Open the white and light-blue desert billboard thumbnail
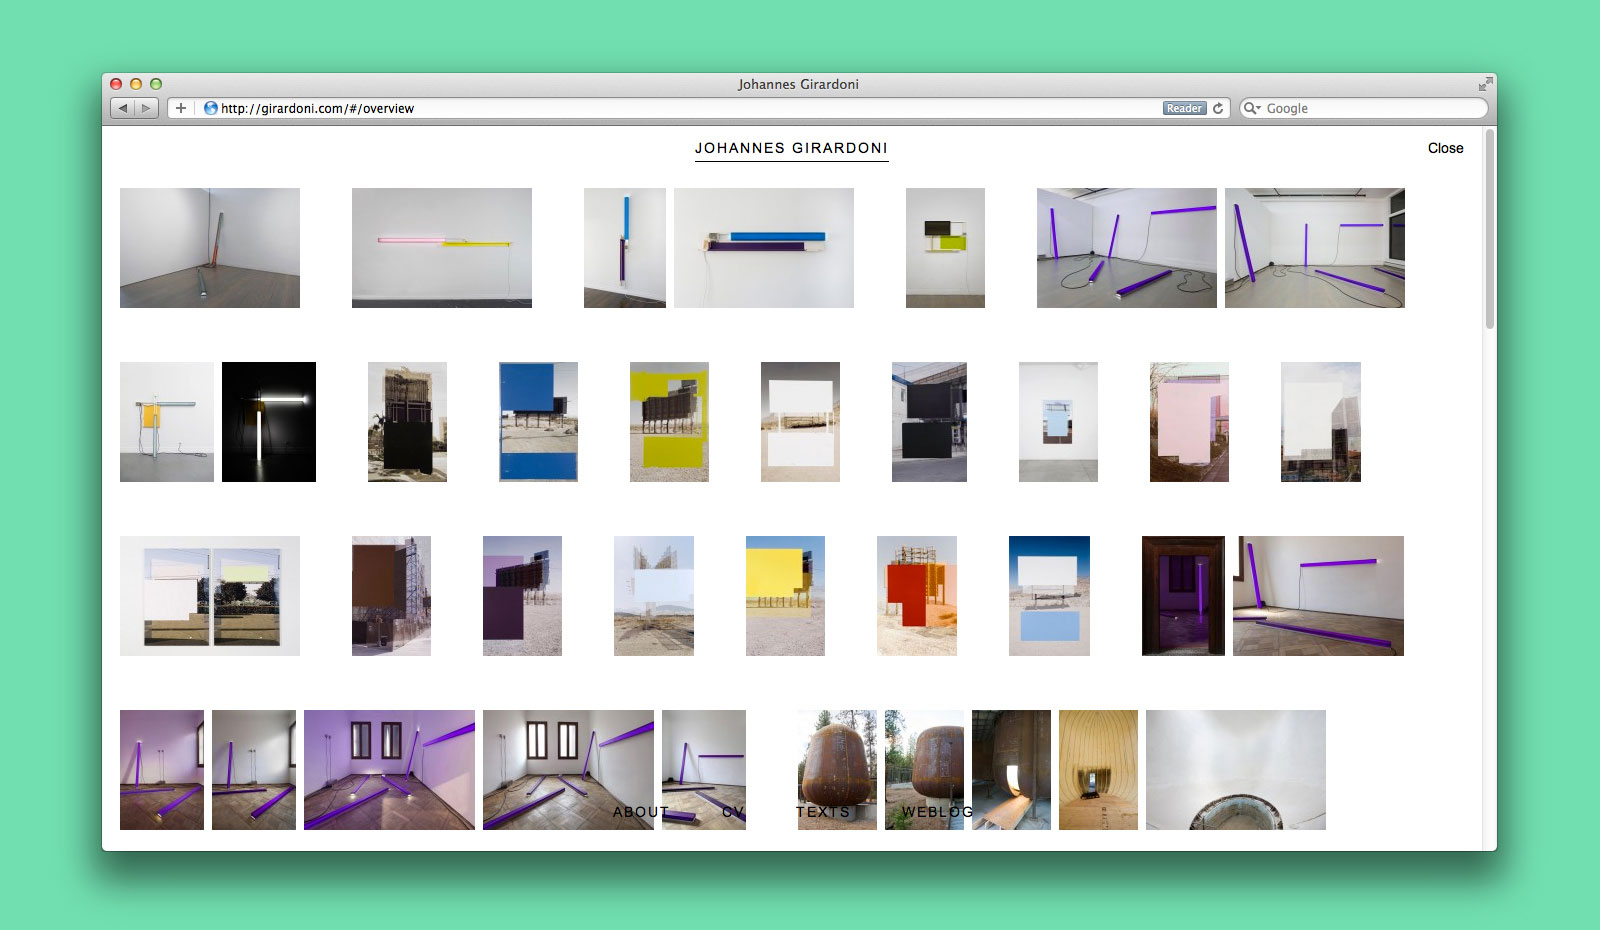This screenshot has width=1600, height=930. point(1049,596)
